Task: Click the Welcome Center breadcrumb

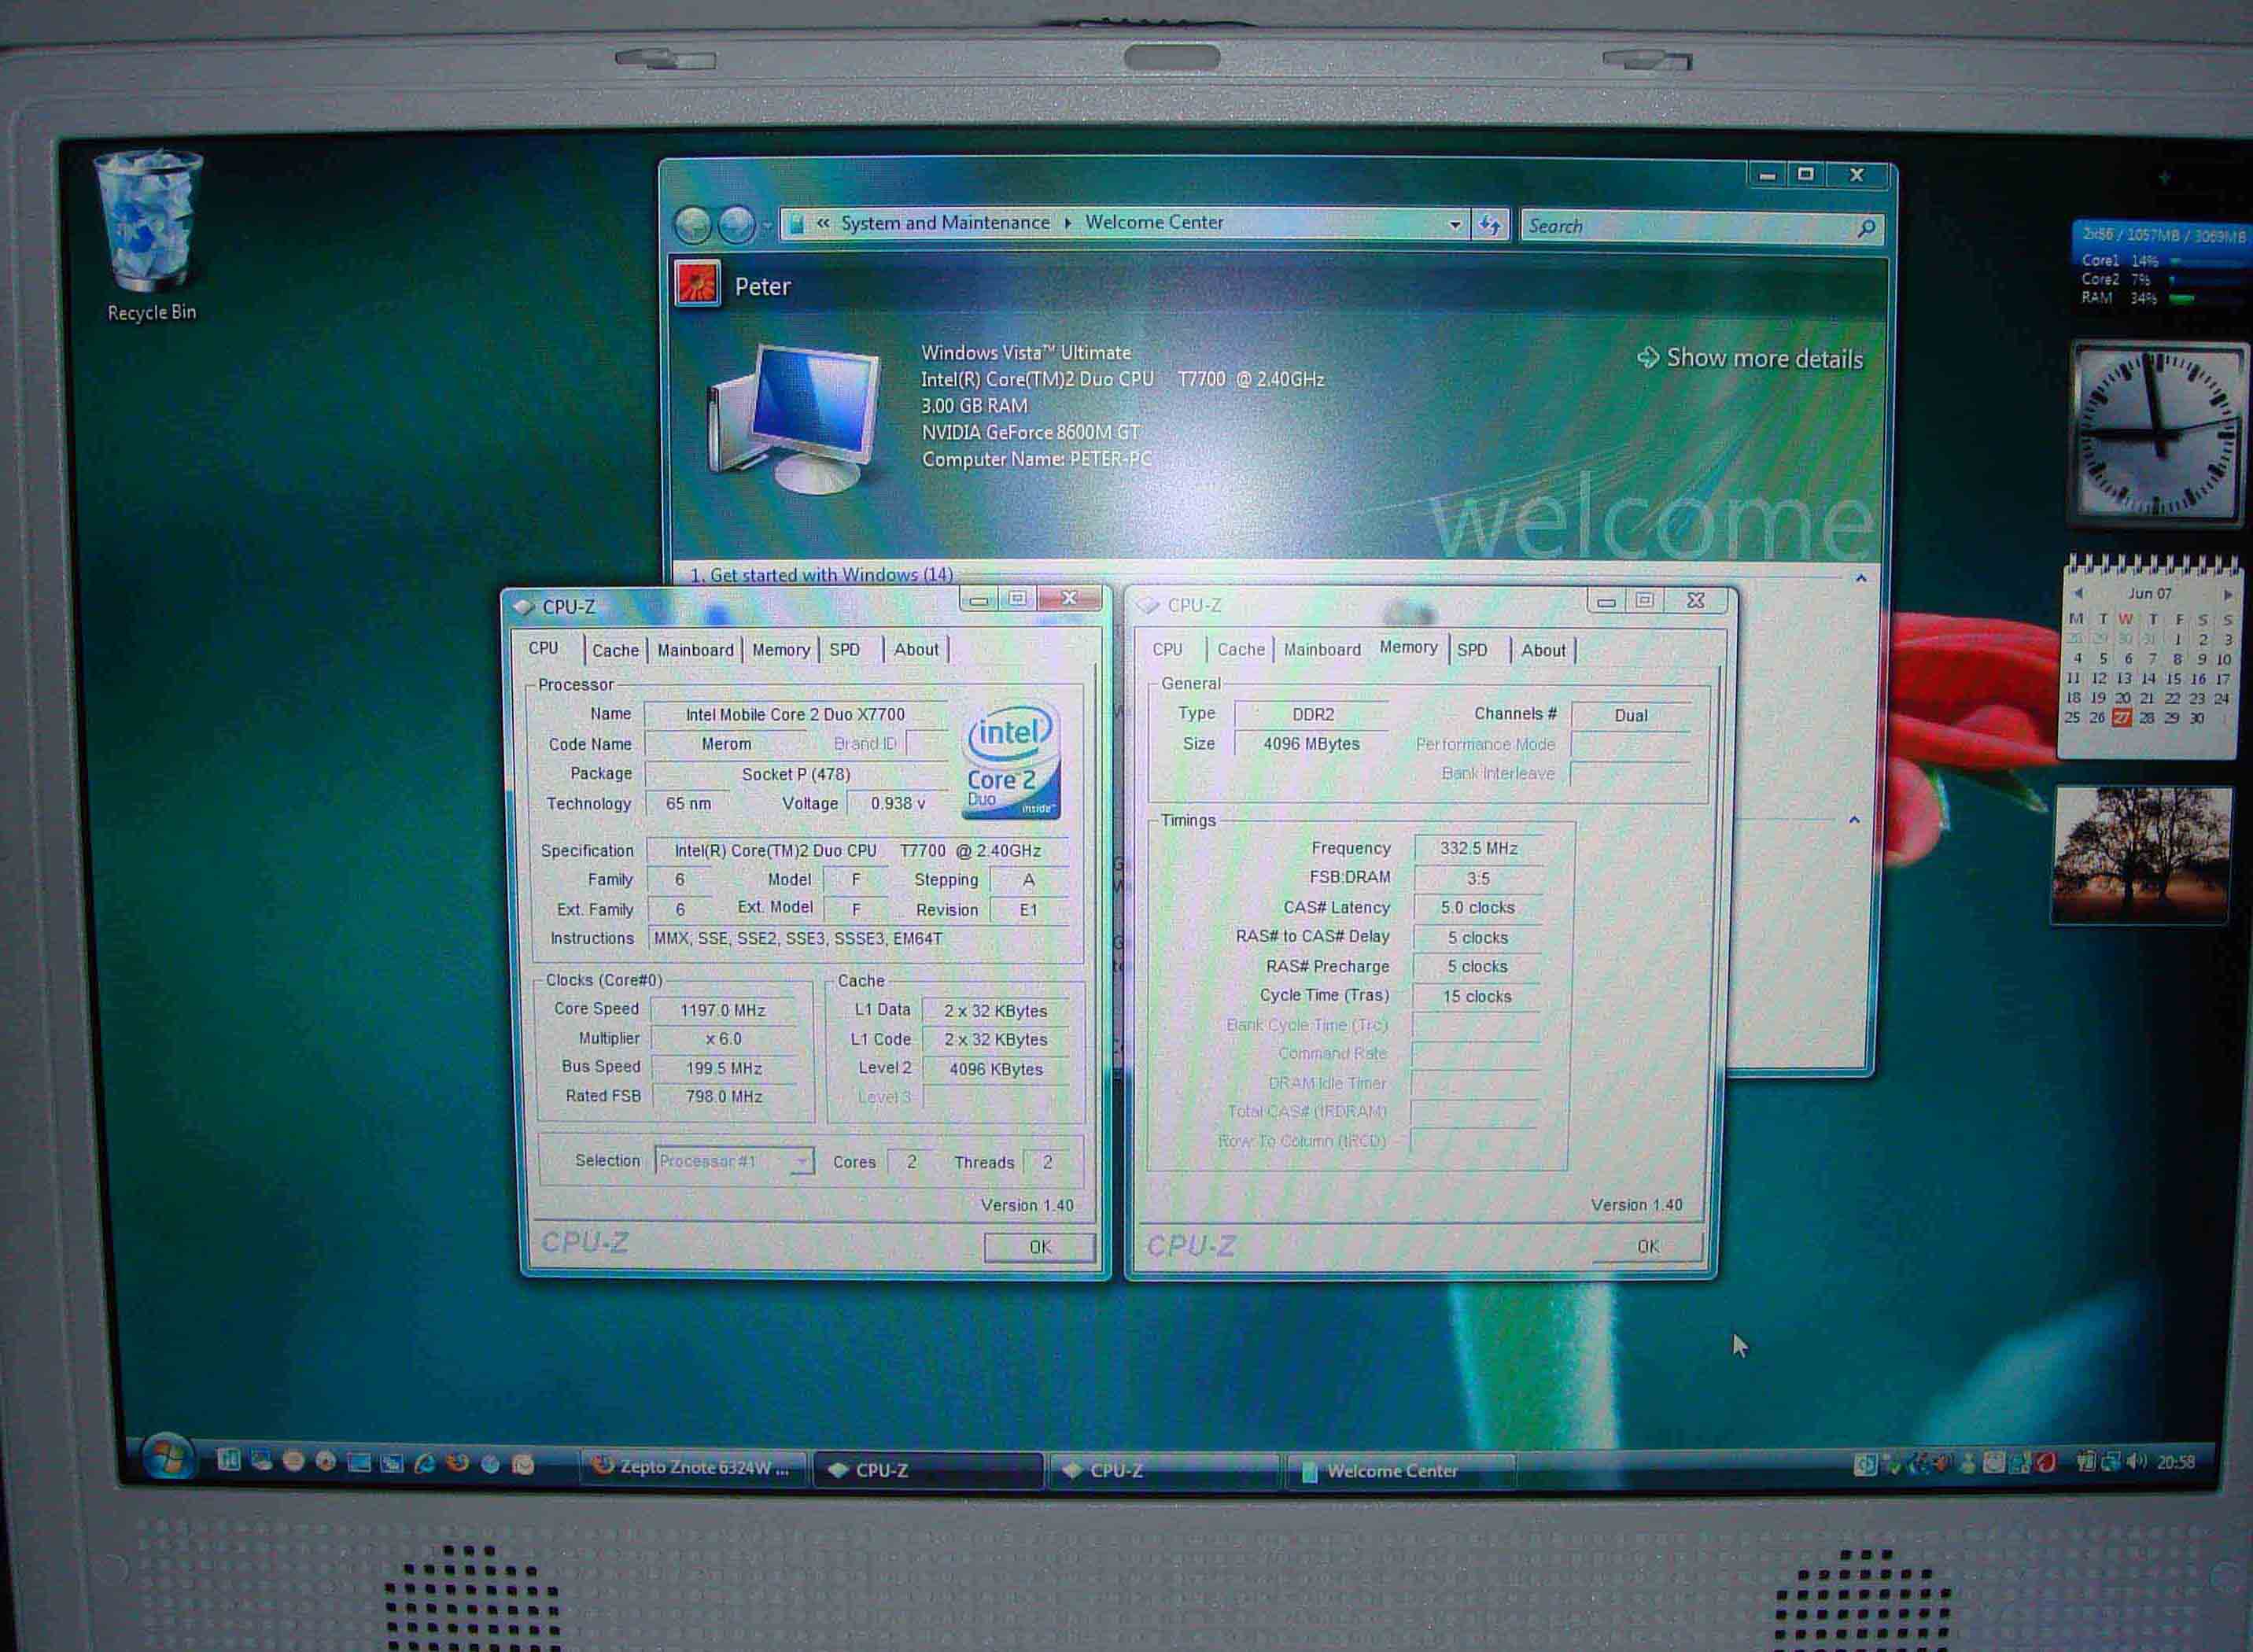Action: (x=1154, y=222)
